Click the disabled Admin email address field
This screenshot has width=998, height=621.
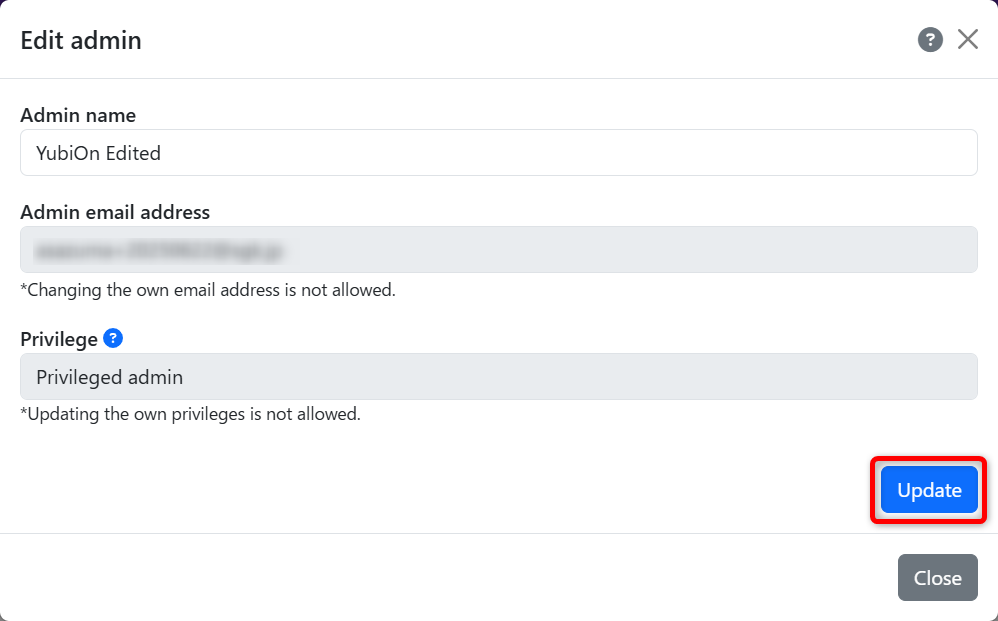pos(499,249)
